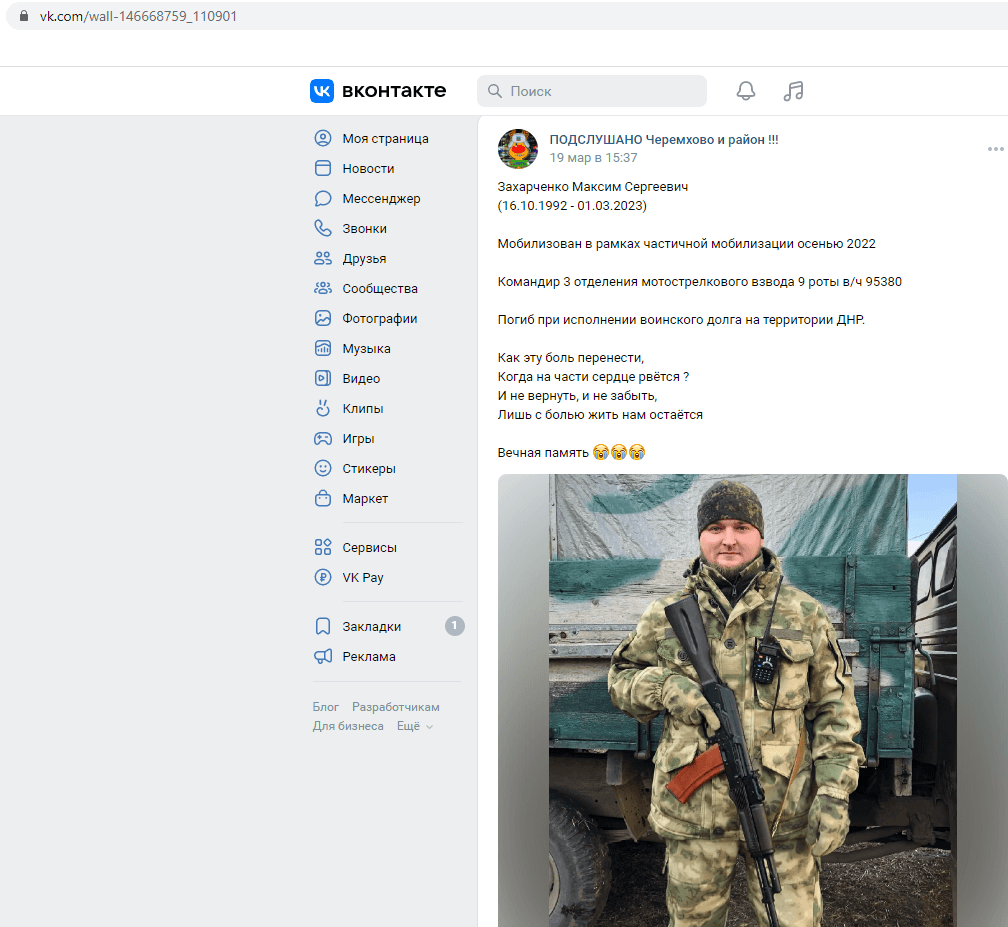Screen dimensions: 1008x927
Task: Click the Calls phone icon
Action: pyautogui.click(x=323, y=229)
